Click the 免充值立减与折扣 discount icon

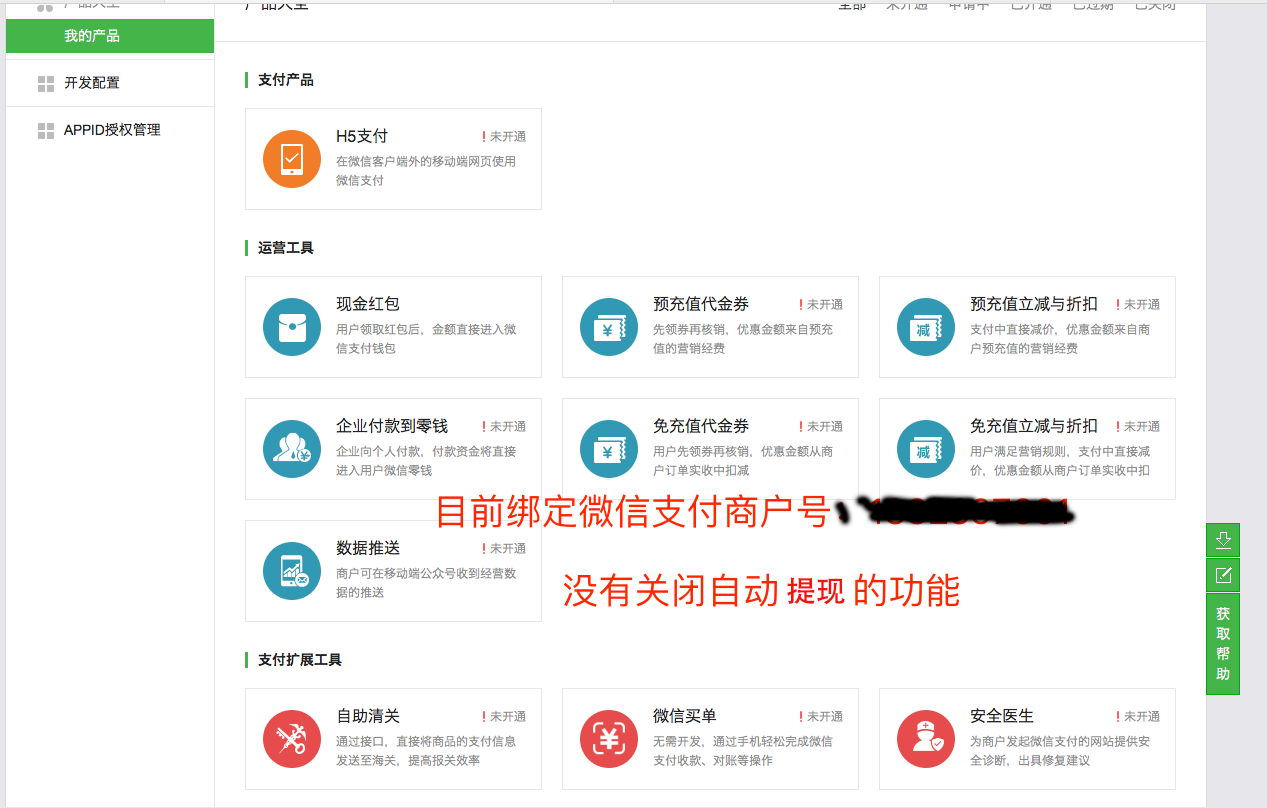coord(926,449)
